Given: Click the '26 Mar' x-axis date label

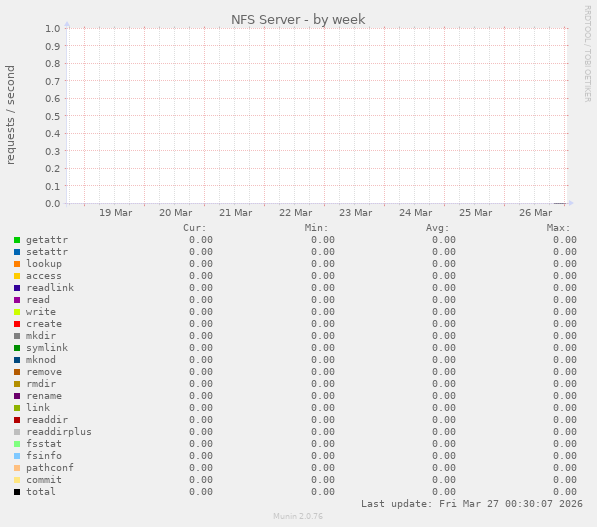Looking at the screenshot, I should (x=535, y=212).
